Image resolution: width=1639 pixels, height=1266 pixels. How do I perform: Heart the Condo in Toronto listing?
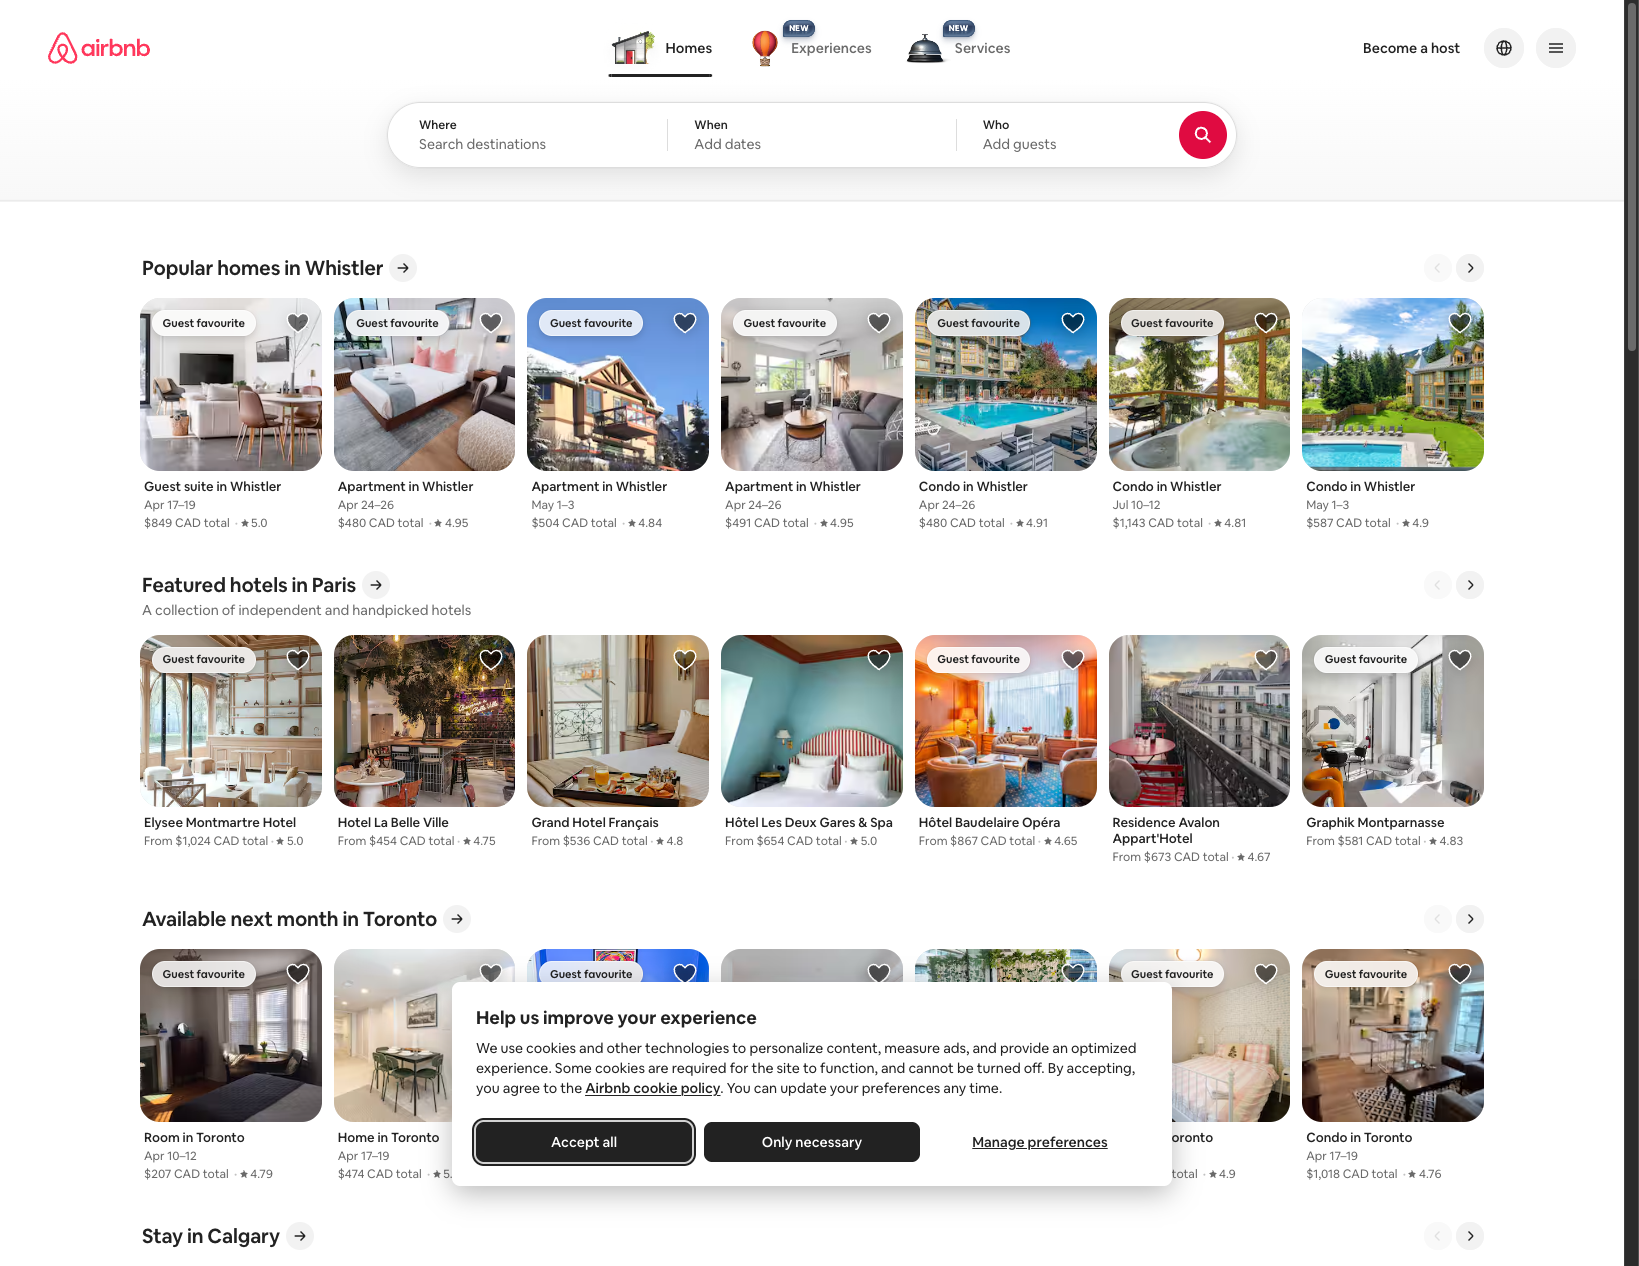pos(1459,973)
